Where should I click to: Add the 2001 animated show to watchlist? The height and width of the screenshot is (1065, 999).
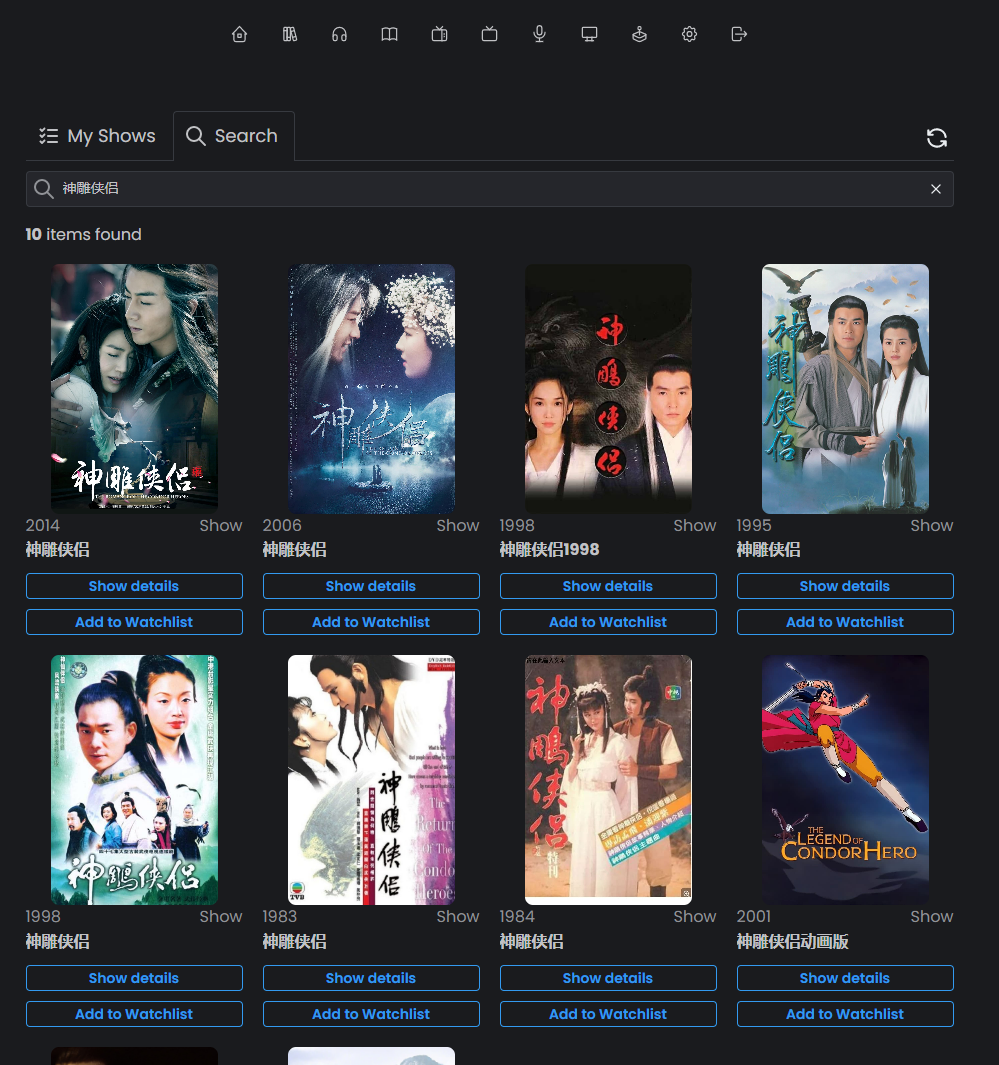click(x=845, y=1014)
